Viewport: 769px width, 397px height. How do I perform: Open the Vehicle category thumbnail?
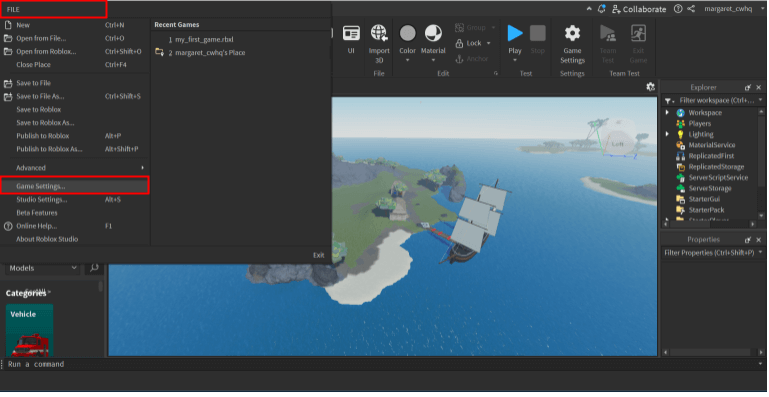(x=29, y=330)
